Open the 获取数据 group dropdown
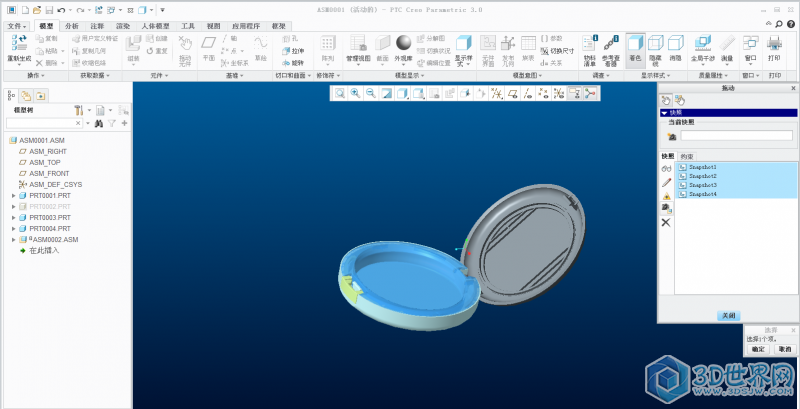The height and width of the screenshot is (409, 800). click(x=95, y=75)
